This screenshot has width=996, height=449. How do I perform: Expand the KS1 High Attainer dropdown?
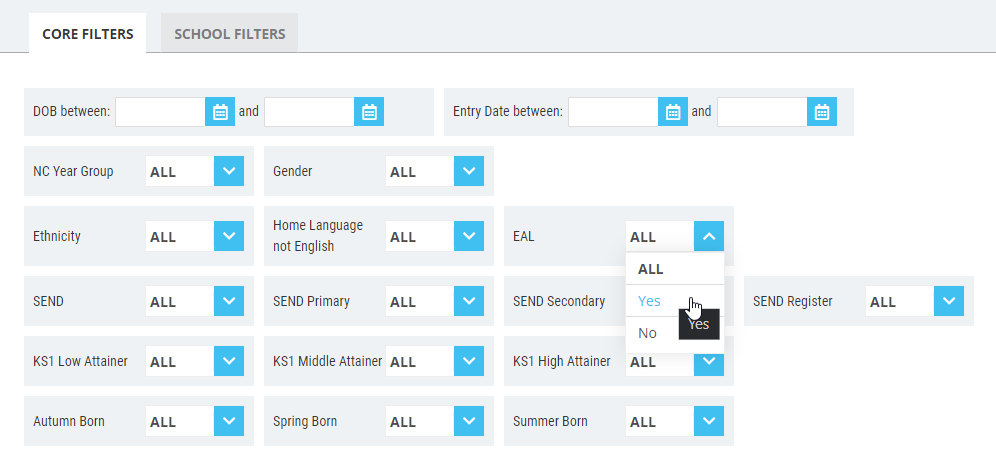tap(709, 365)
